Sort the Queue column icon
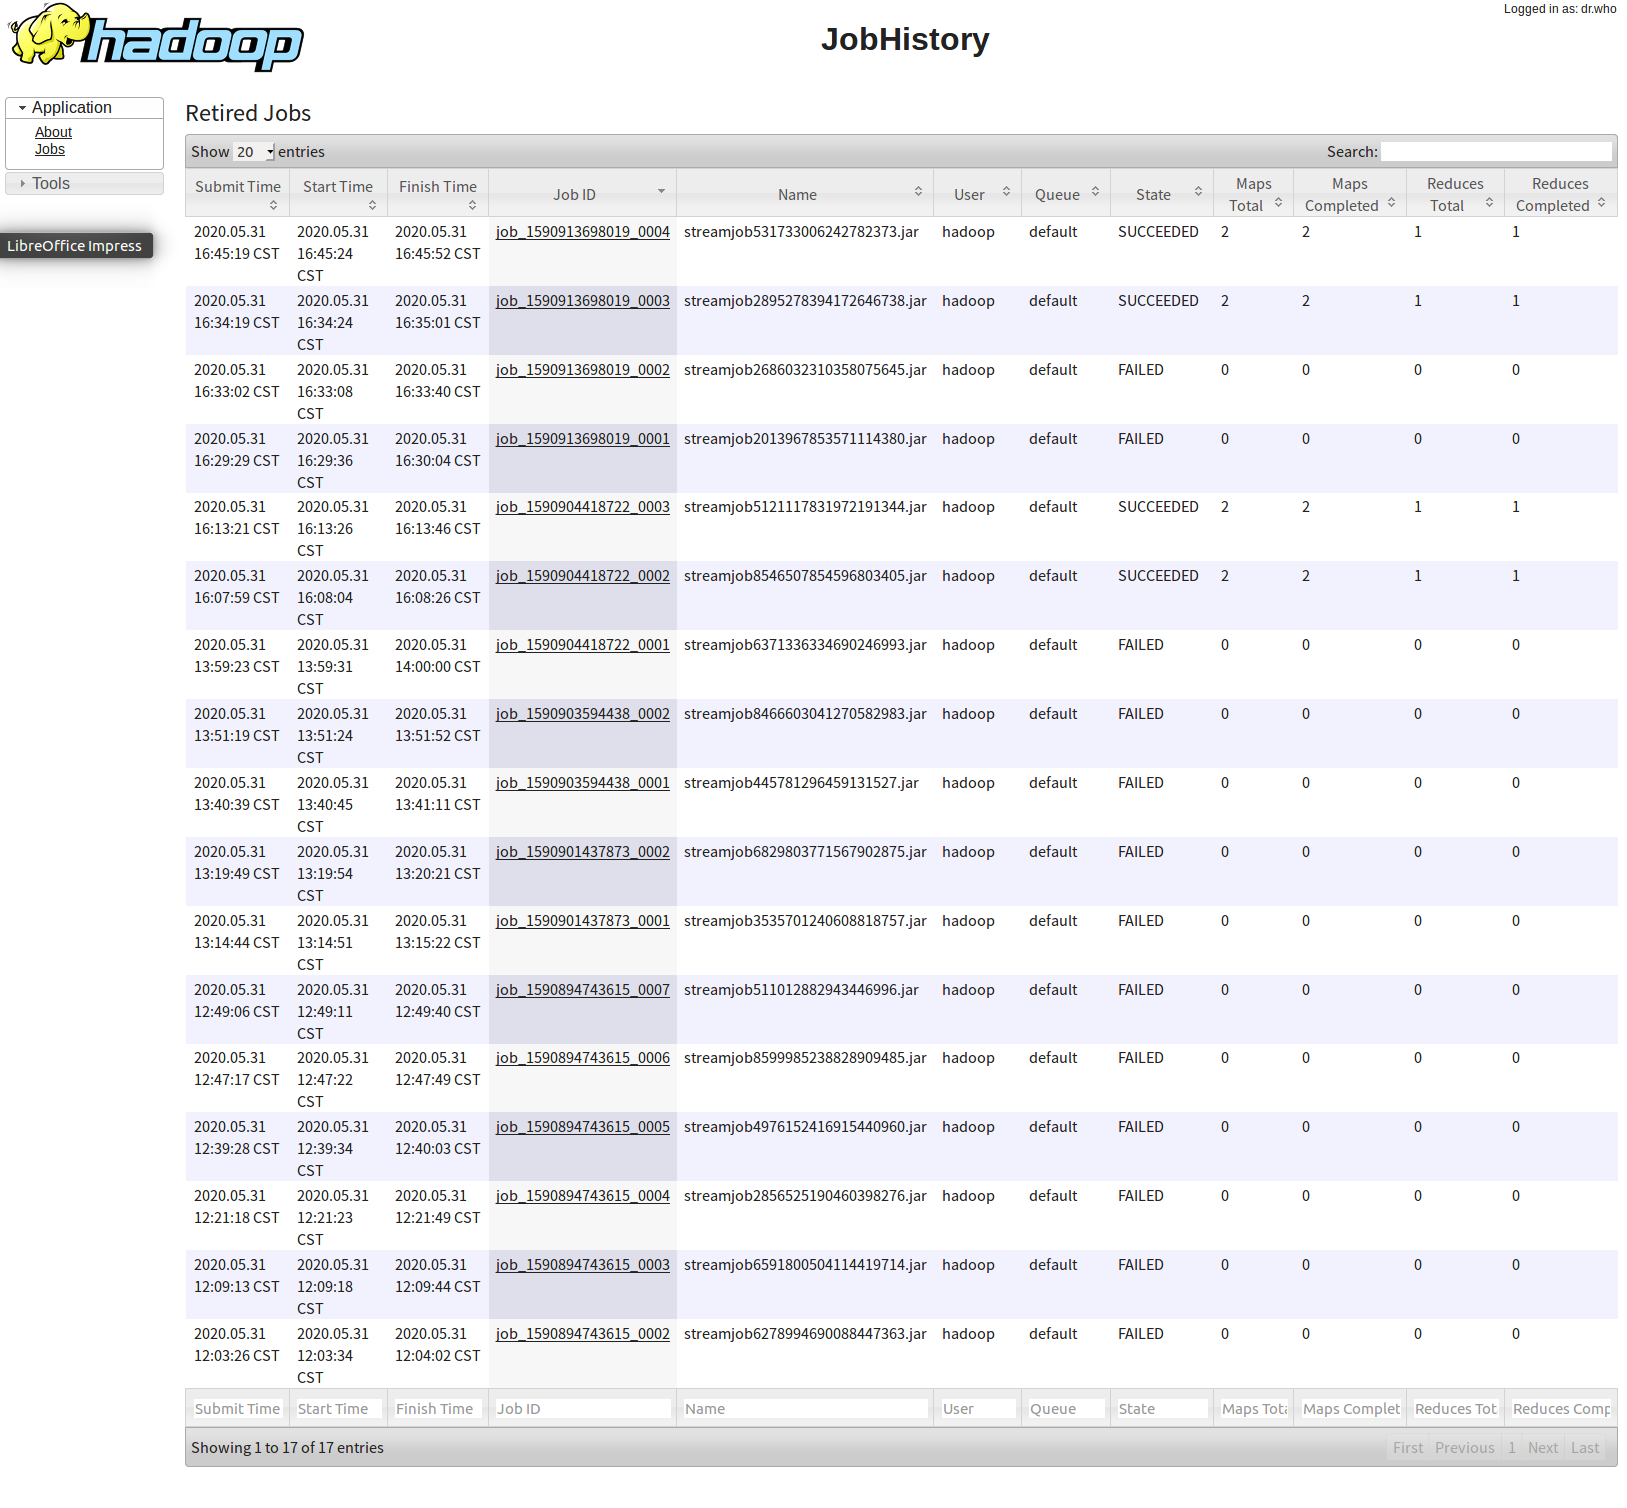Viewport: 1627px width, 1508px height. 1095,192
